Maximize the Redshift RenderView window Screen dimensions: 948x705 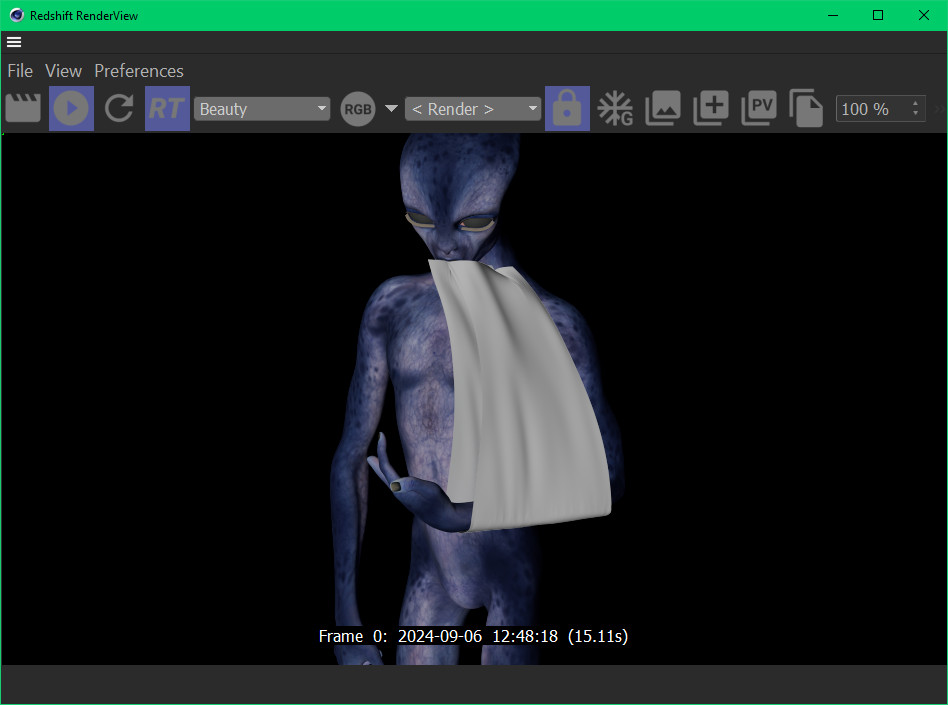tap(878, 15)
